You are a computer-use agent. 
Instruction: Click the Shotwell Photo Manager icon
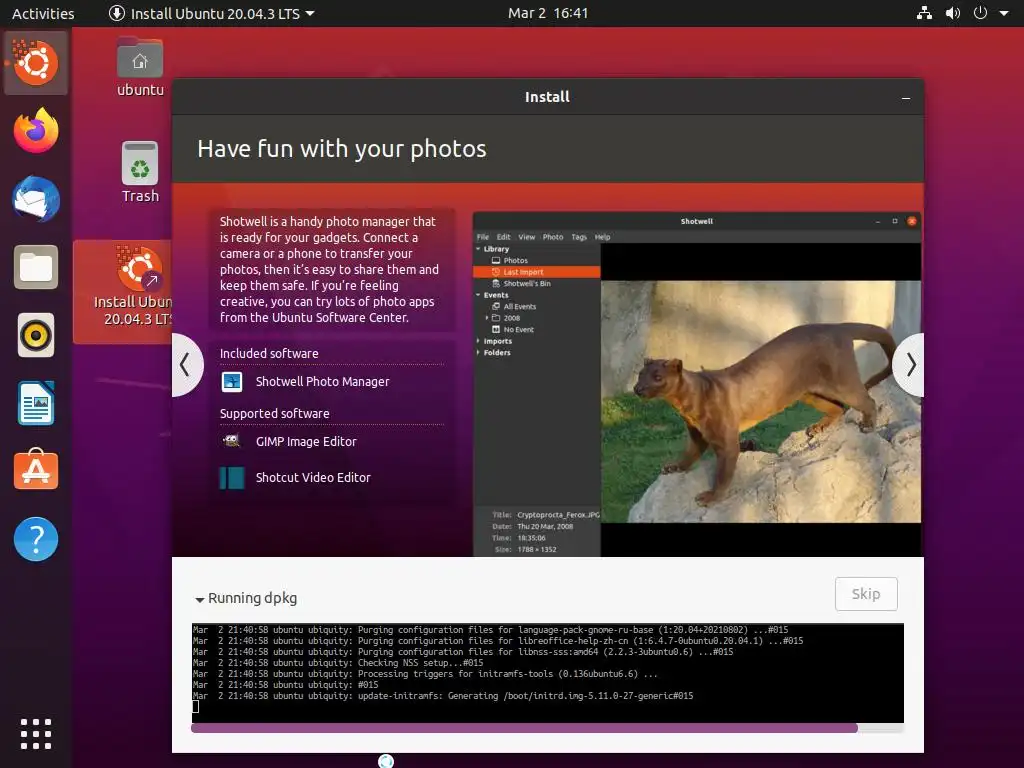(x=232, y=381)
